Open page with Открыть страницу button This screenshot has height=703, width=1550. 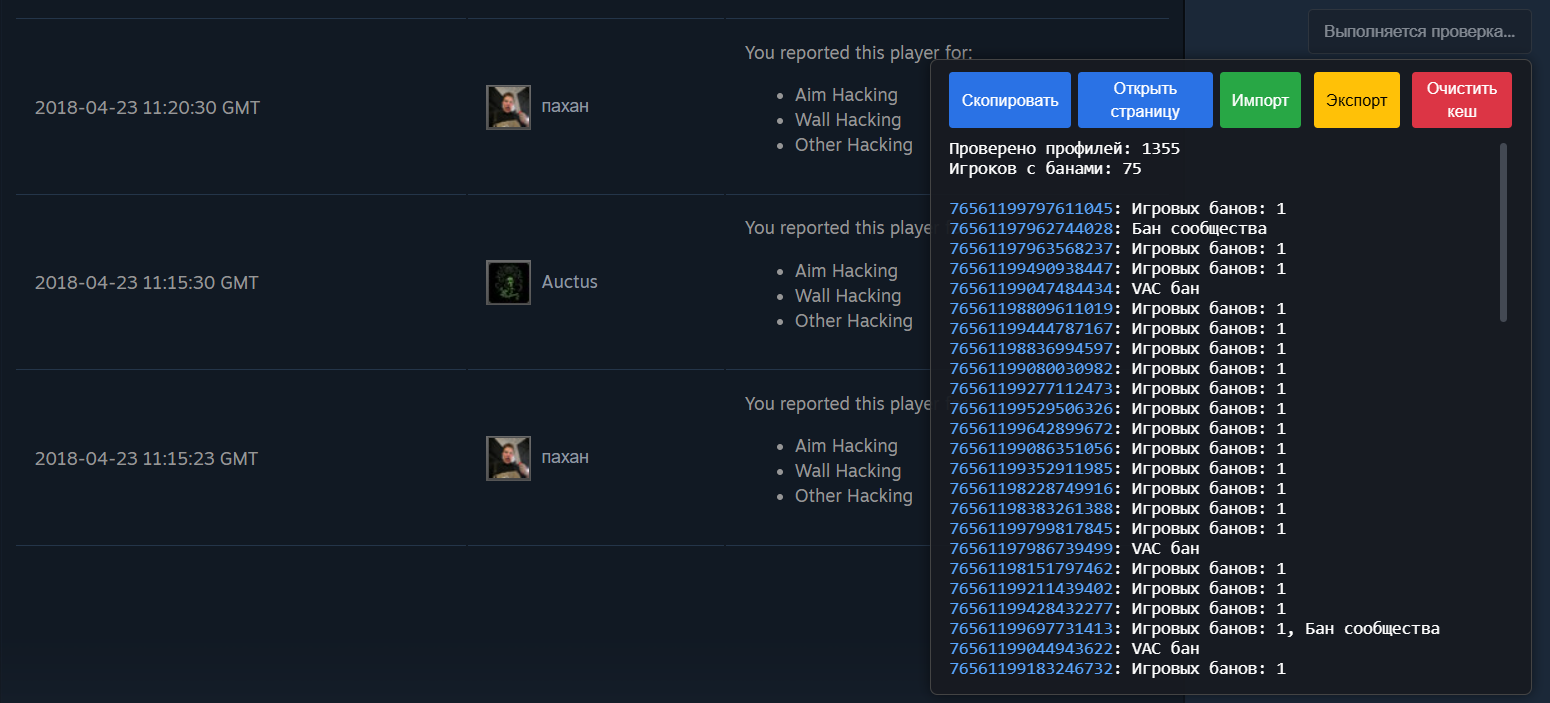click(1145, 100)
